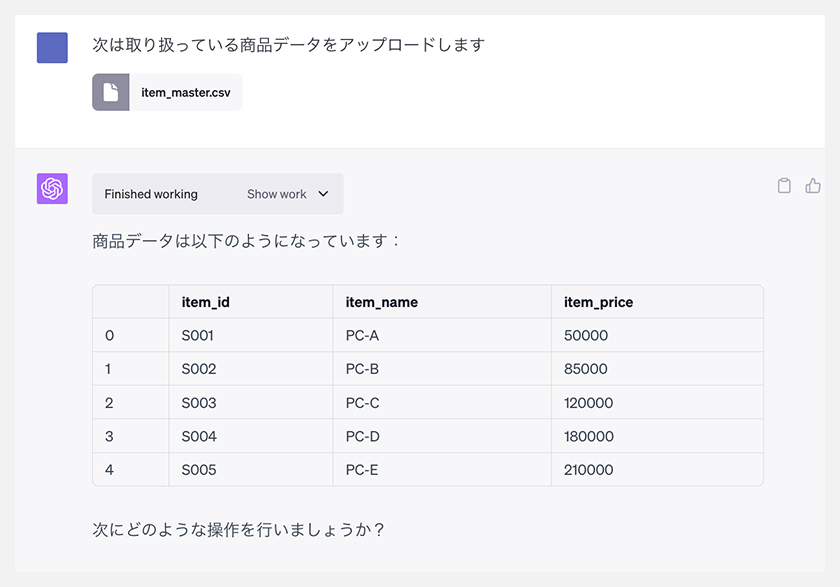The width and height of the screenshot is (840, 587).
Task: Click row index 3 cell
Action: click(131, 436)
